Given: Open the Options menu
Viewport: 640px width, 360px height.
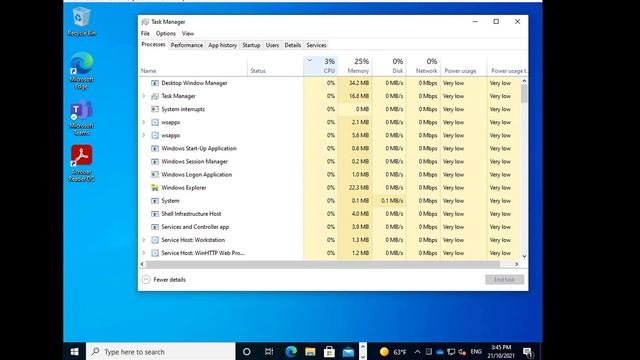Looking at the screenshot, I should point(165,33).
